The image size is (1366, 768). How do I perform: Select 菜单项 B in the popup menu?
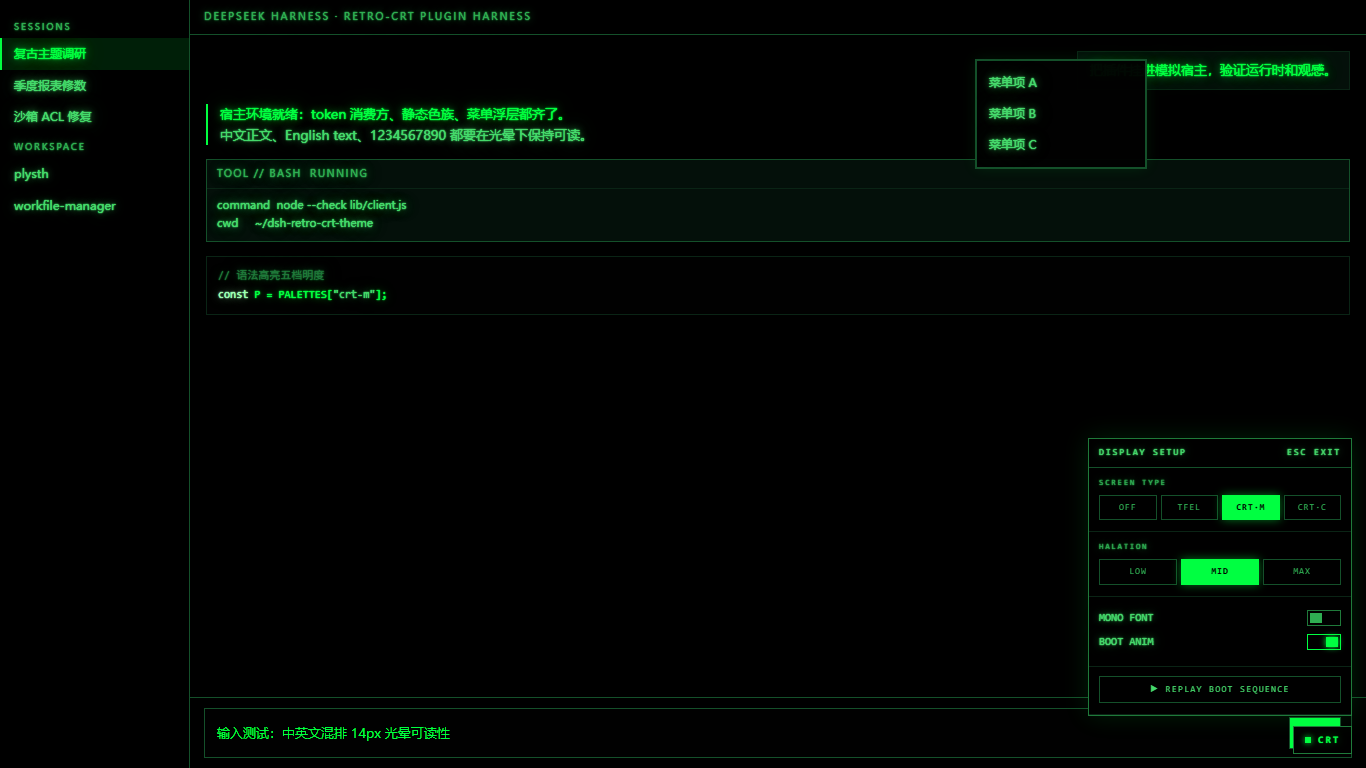click(1060, 114)
